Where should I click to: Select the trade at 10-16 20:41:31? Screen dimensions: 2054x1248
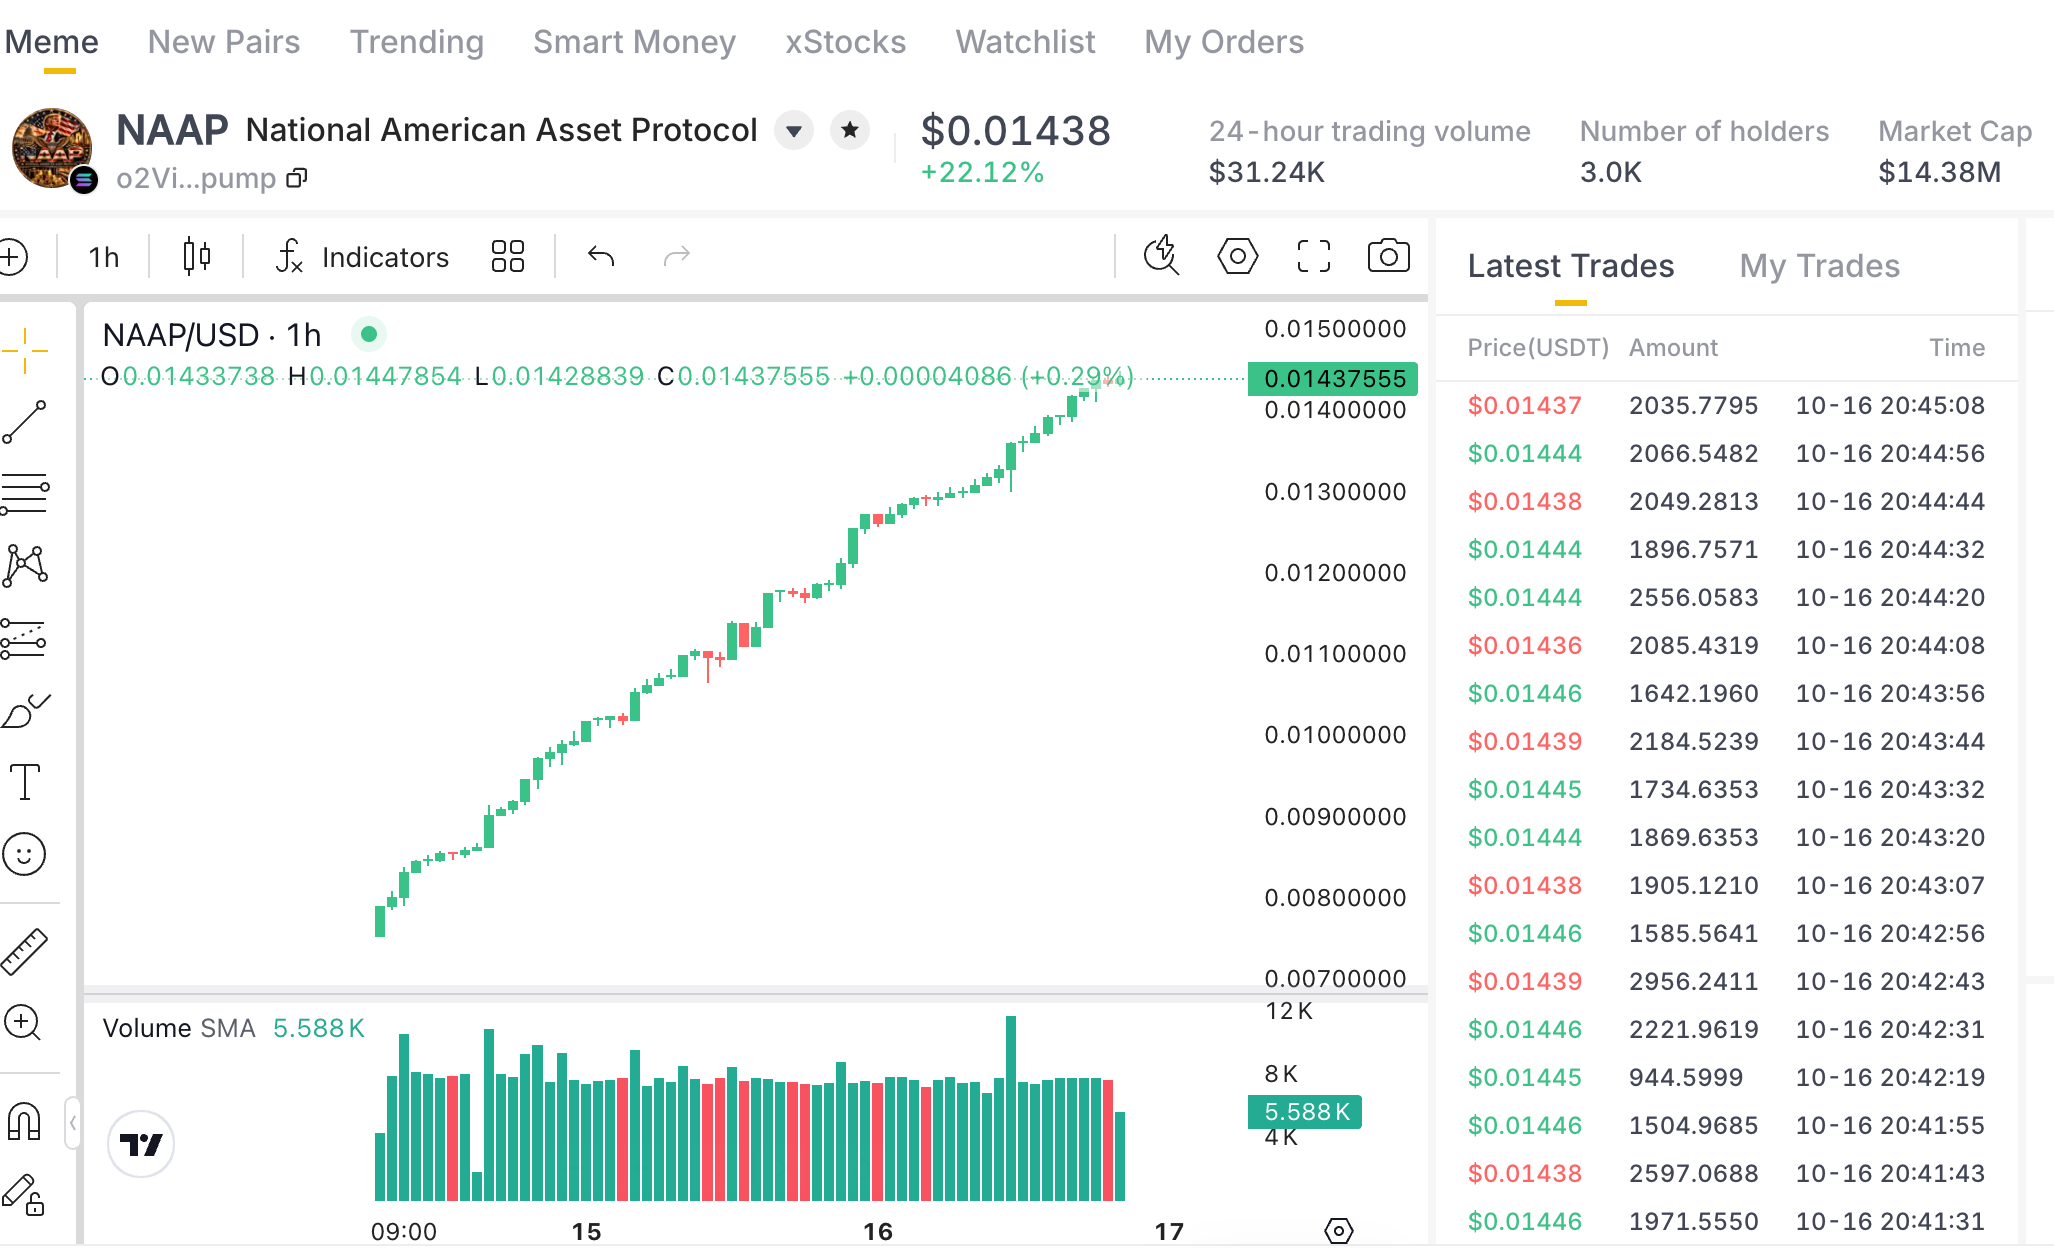point(1727,1221)
